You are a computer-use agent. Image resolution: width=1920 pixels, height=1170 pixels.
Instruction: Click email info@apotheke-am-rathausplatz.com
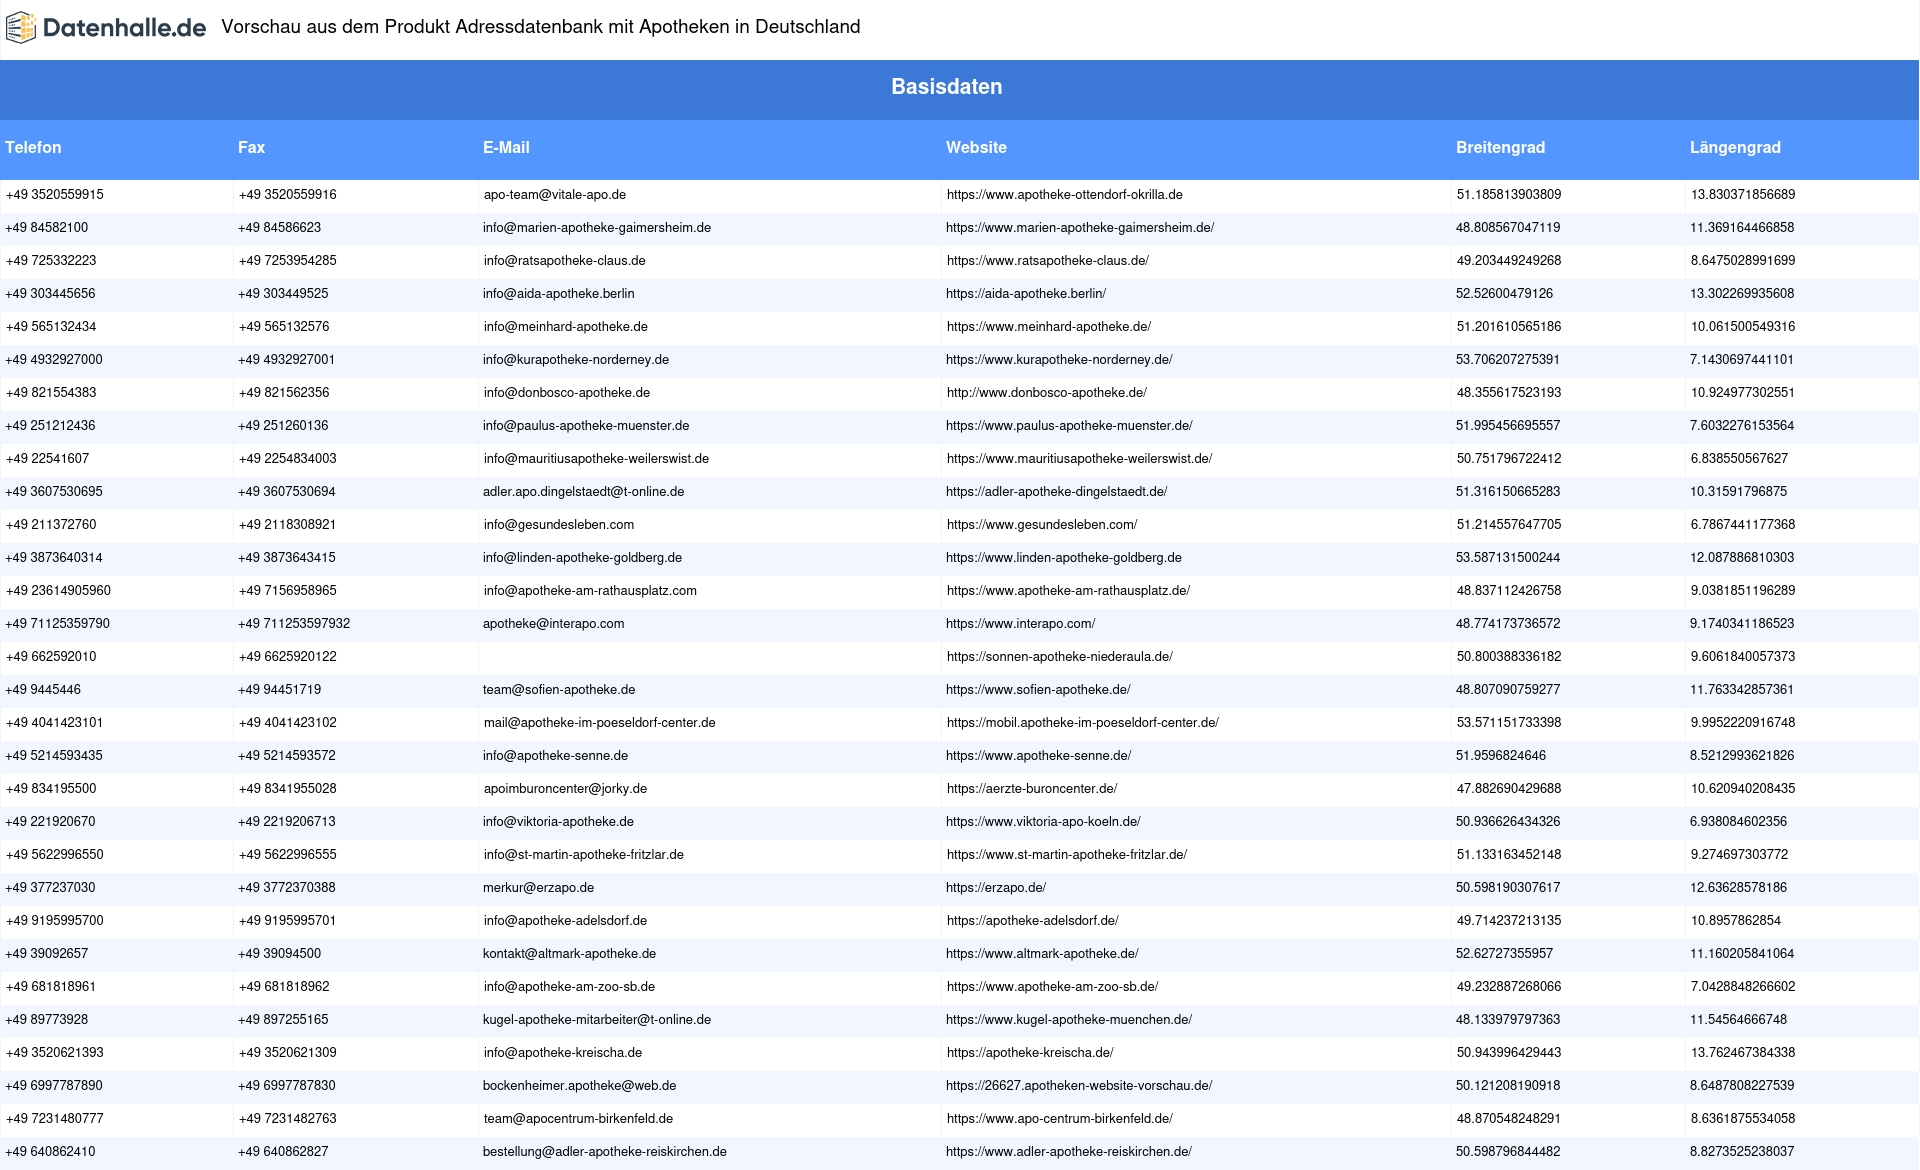tap(591, 591)
